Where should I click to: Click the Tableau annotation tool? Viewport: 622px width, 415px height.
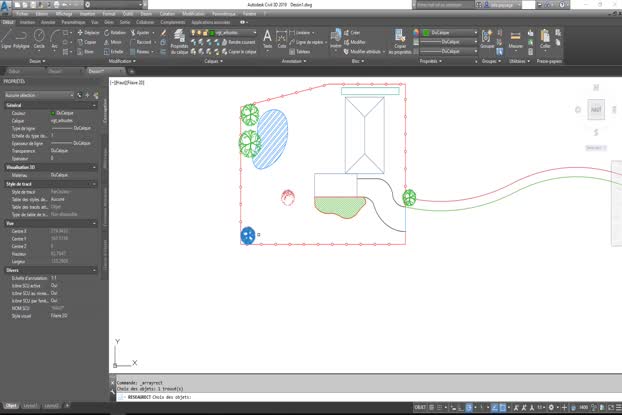pos(299,52)
